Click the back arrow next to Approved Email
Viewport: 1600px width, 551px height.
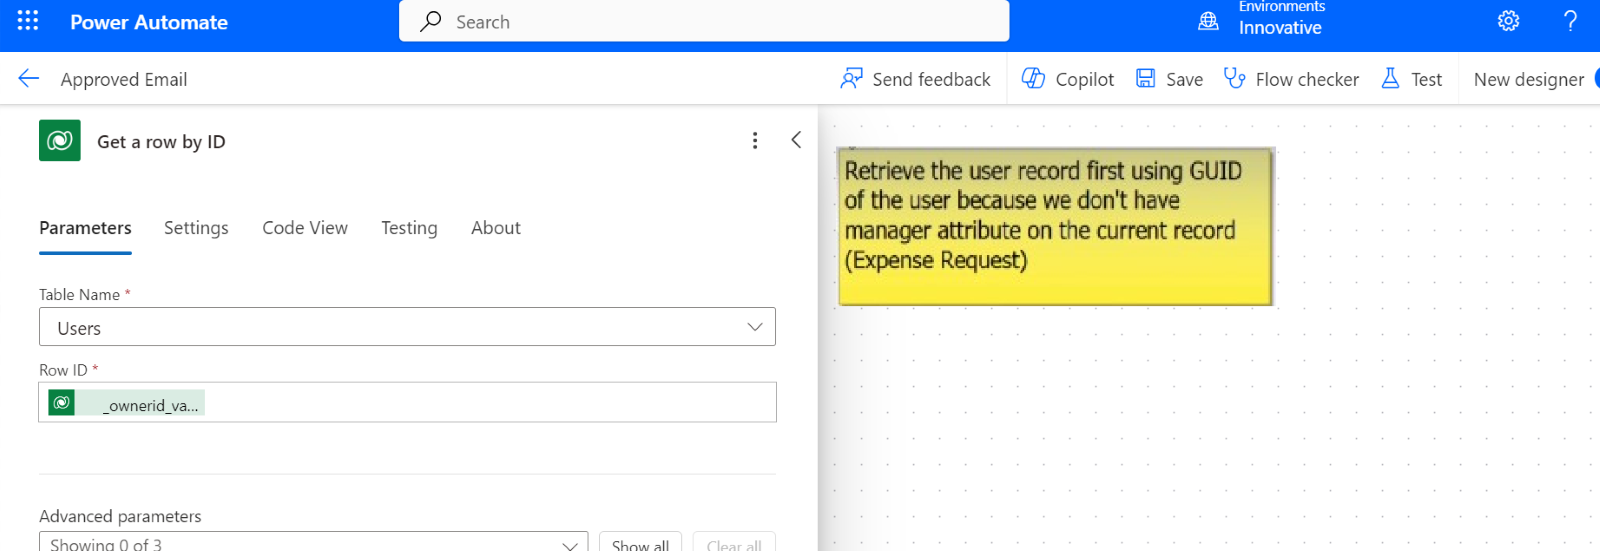[28, 79]
